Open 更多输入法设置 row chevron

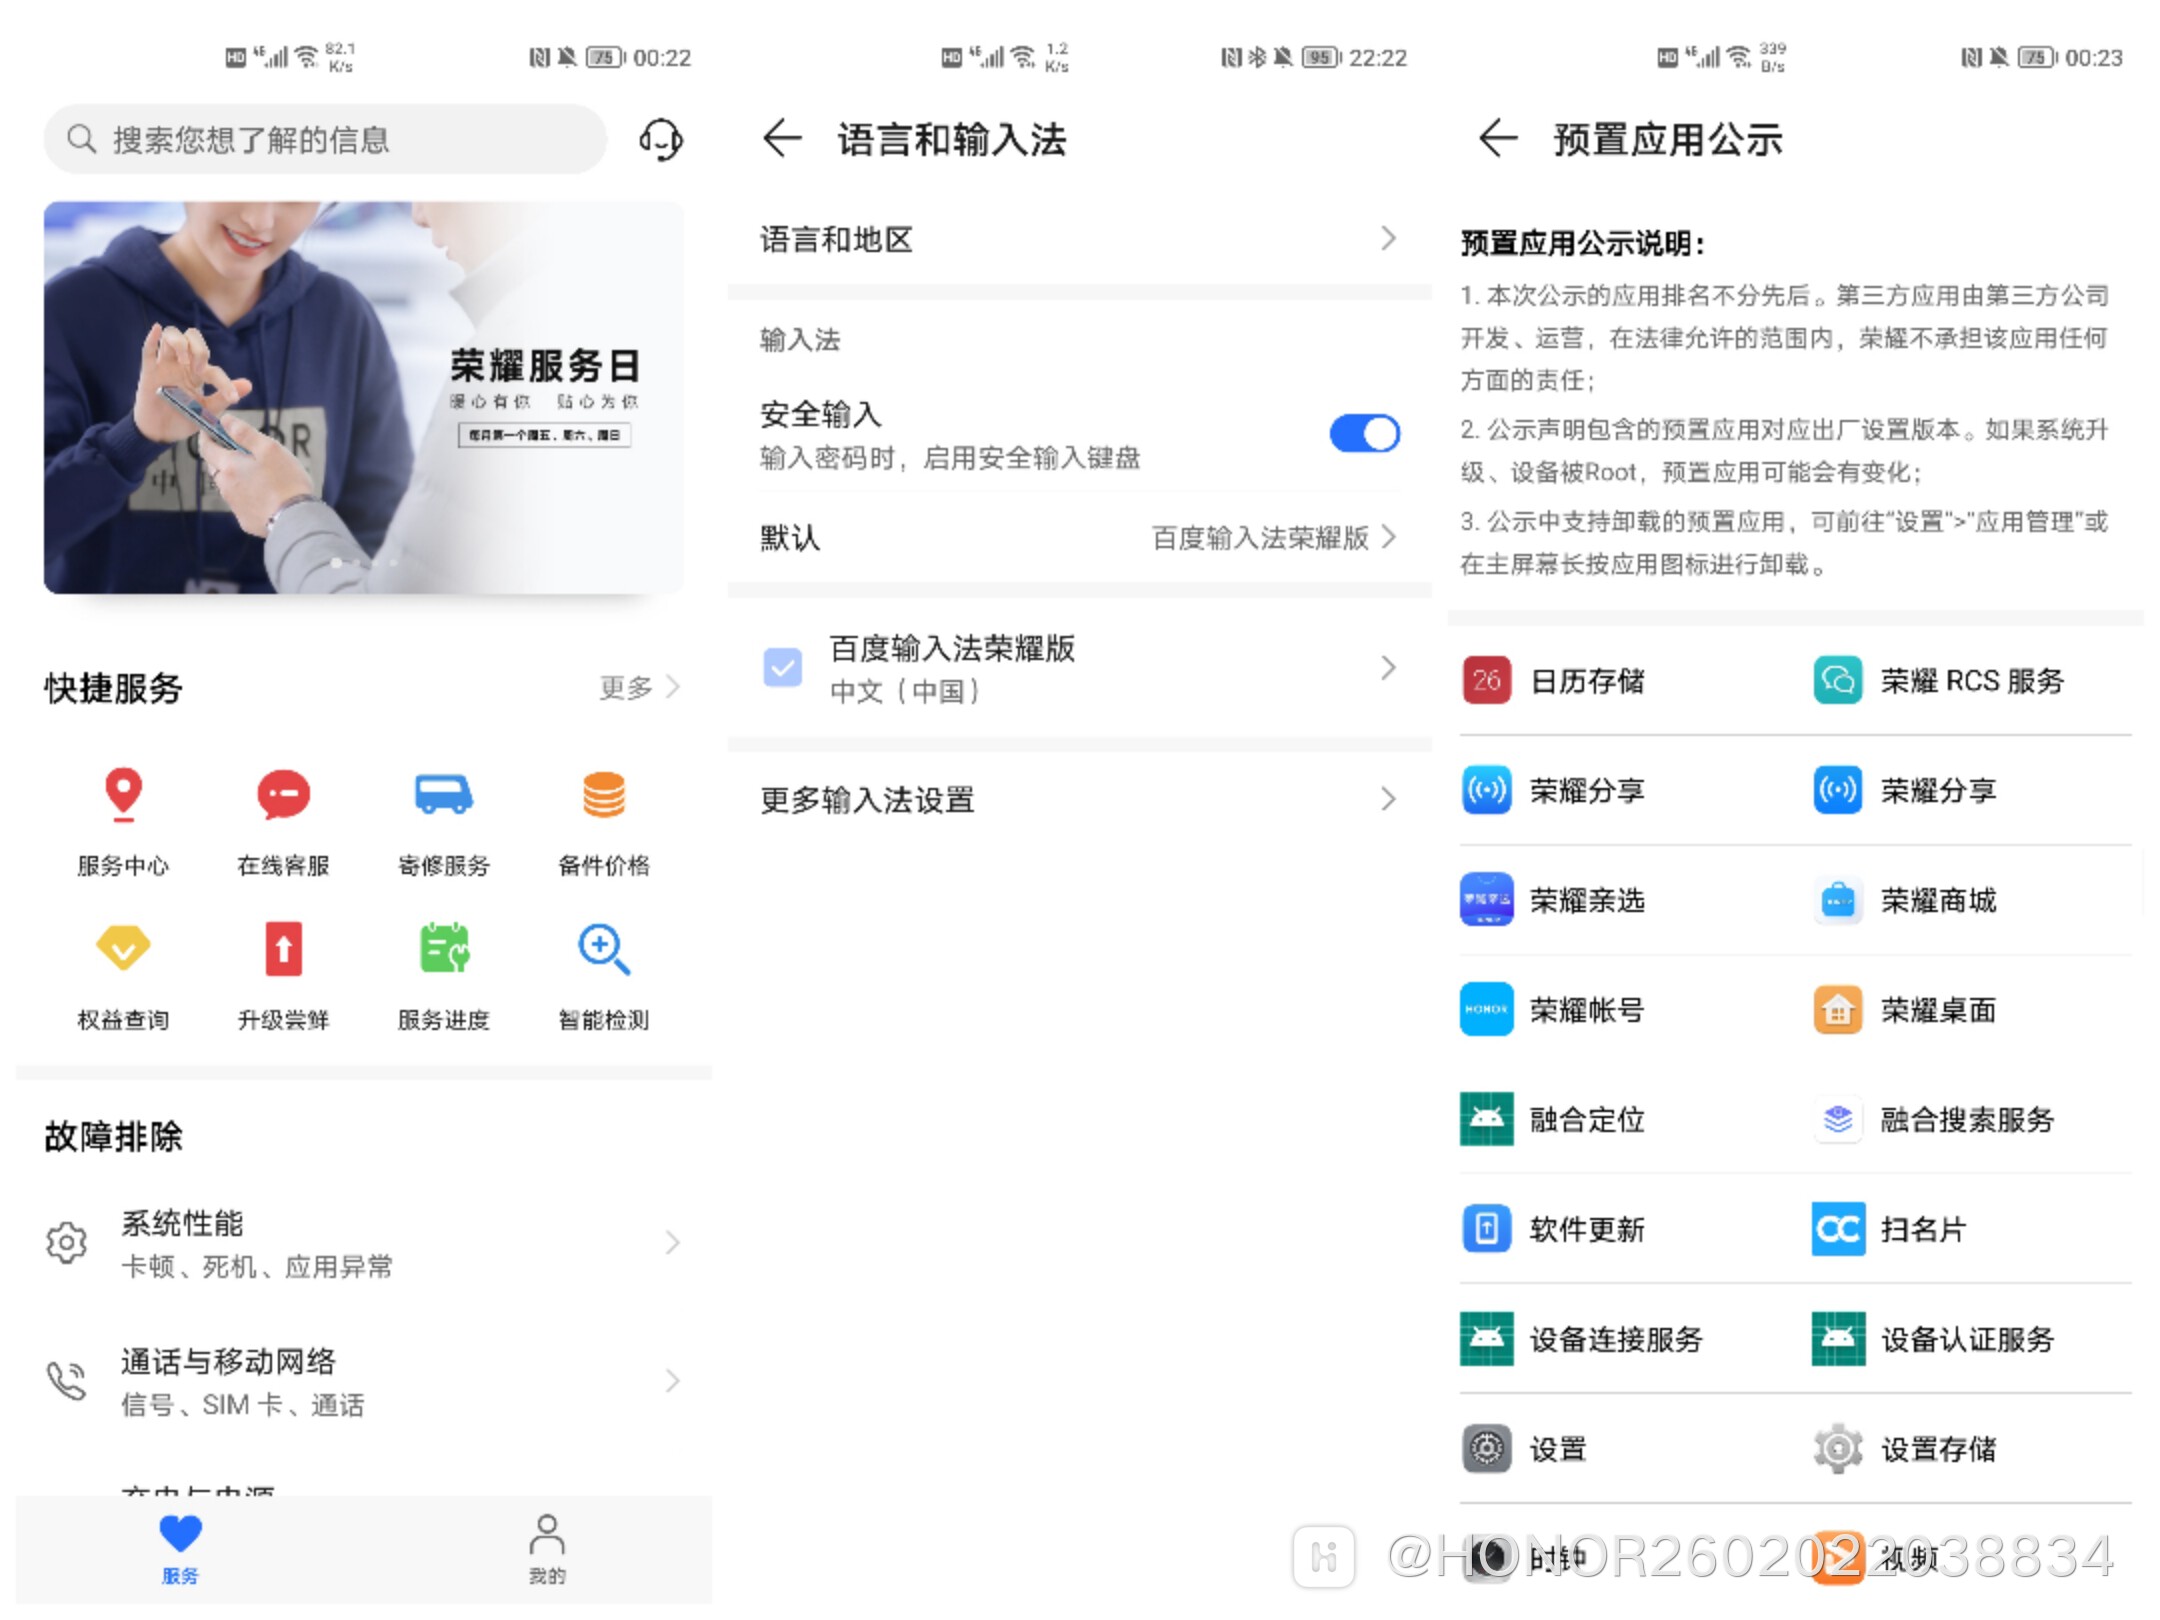click(x=1388, y=799)
